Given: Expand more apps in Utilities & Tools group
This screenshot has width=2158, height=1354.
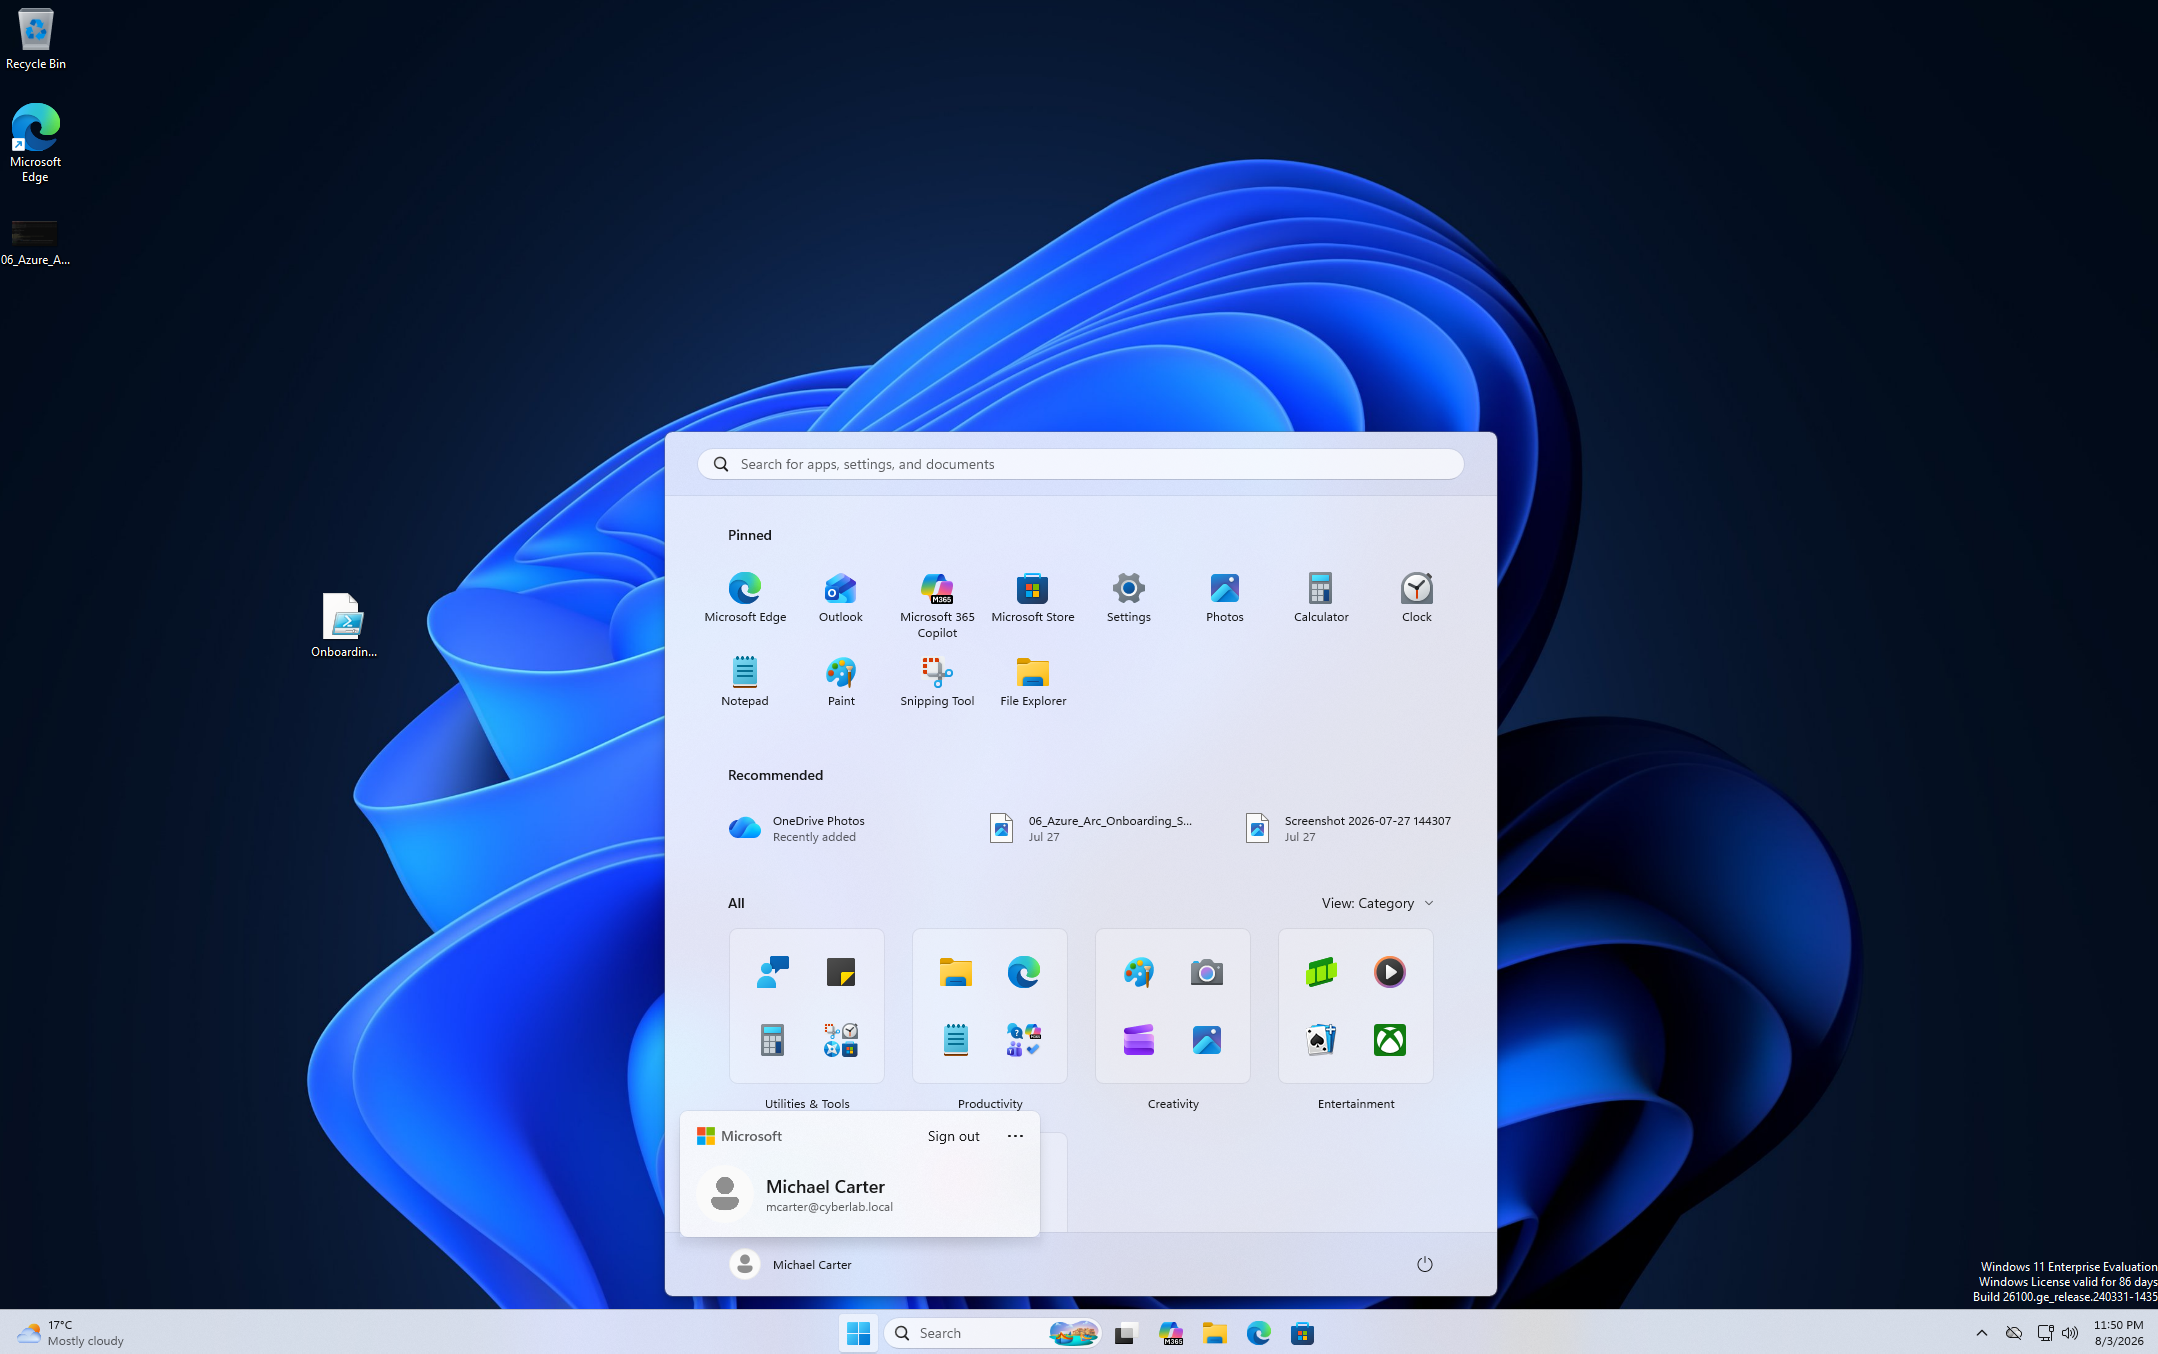Looking at the screenshot, I should [x=840, y=1040].
